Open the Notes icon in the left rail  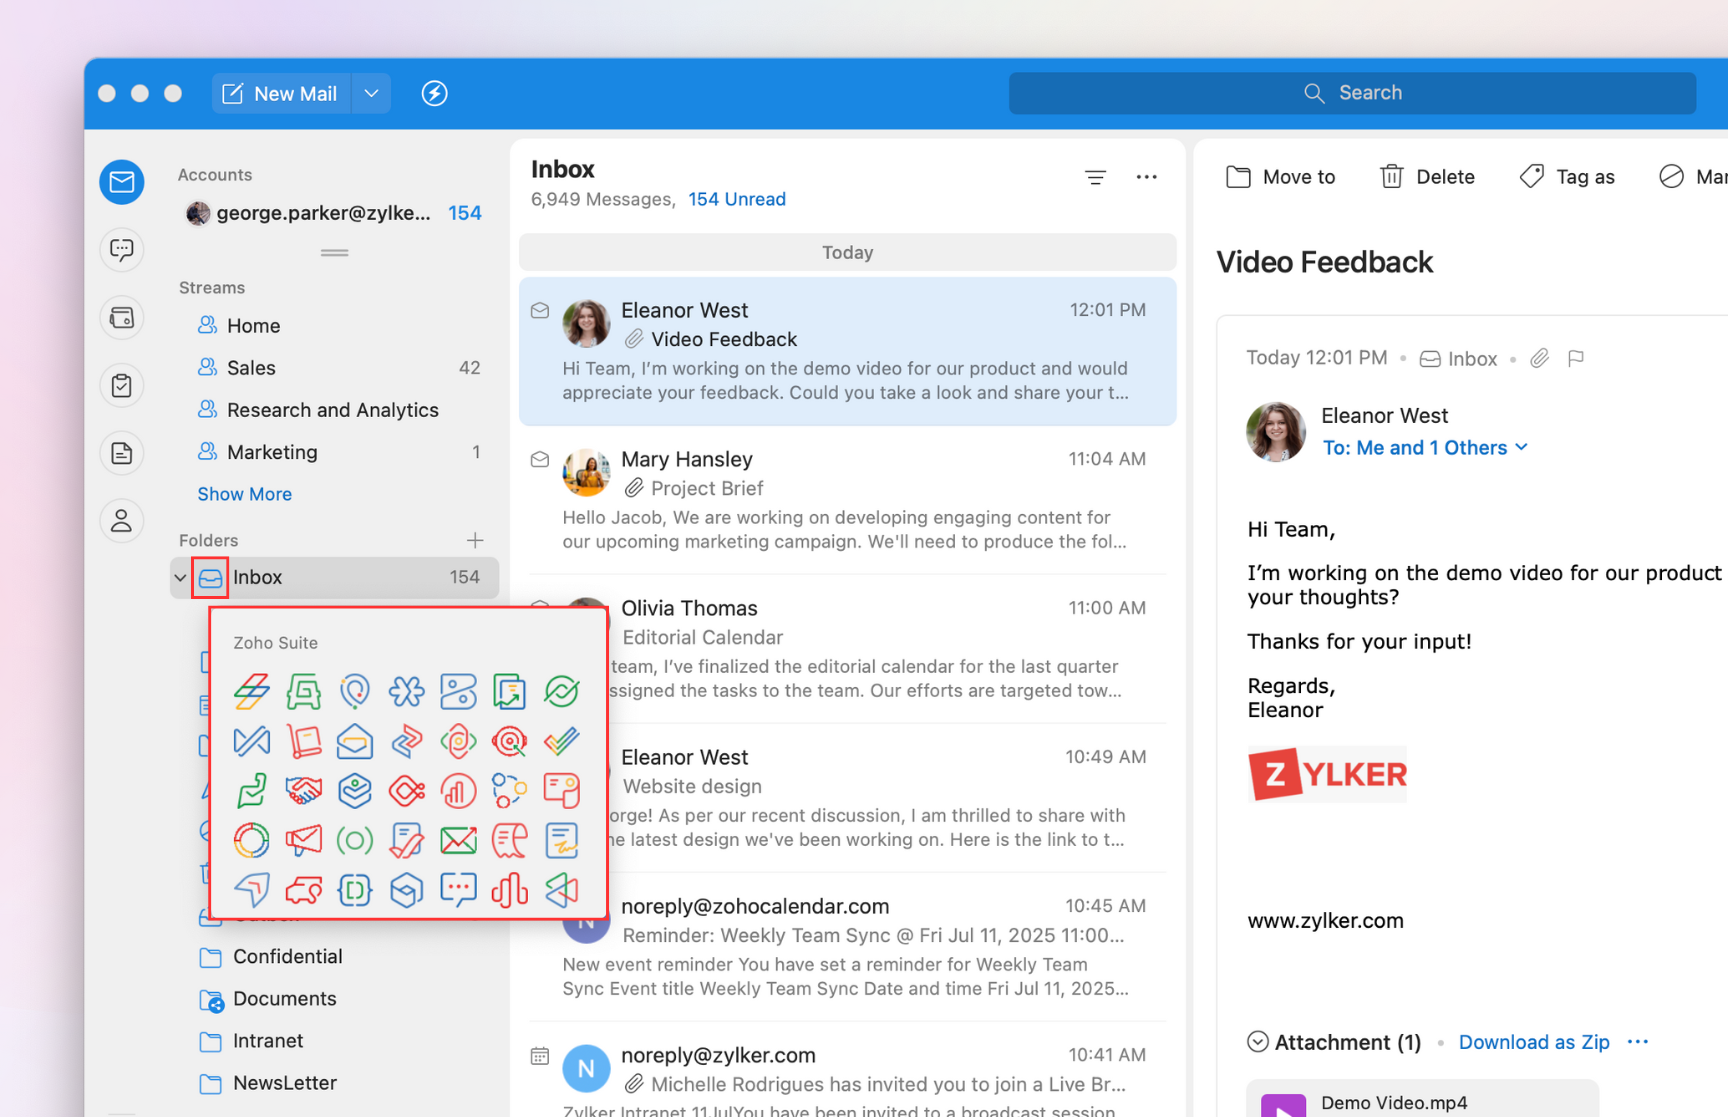(122, 453)
